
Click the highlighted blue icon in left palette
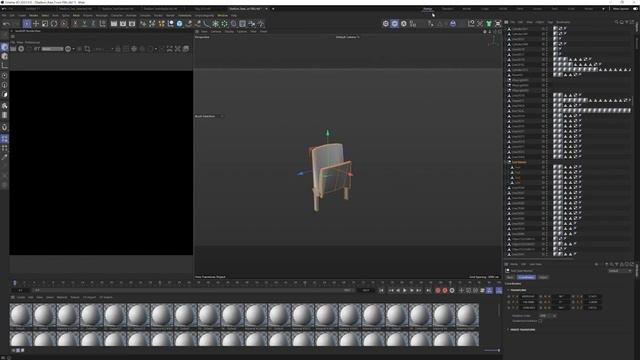coord(4,139)
